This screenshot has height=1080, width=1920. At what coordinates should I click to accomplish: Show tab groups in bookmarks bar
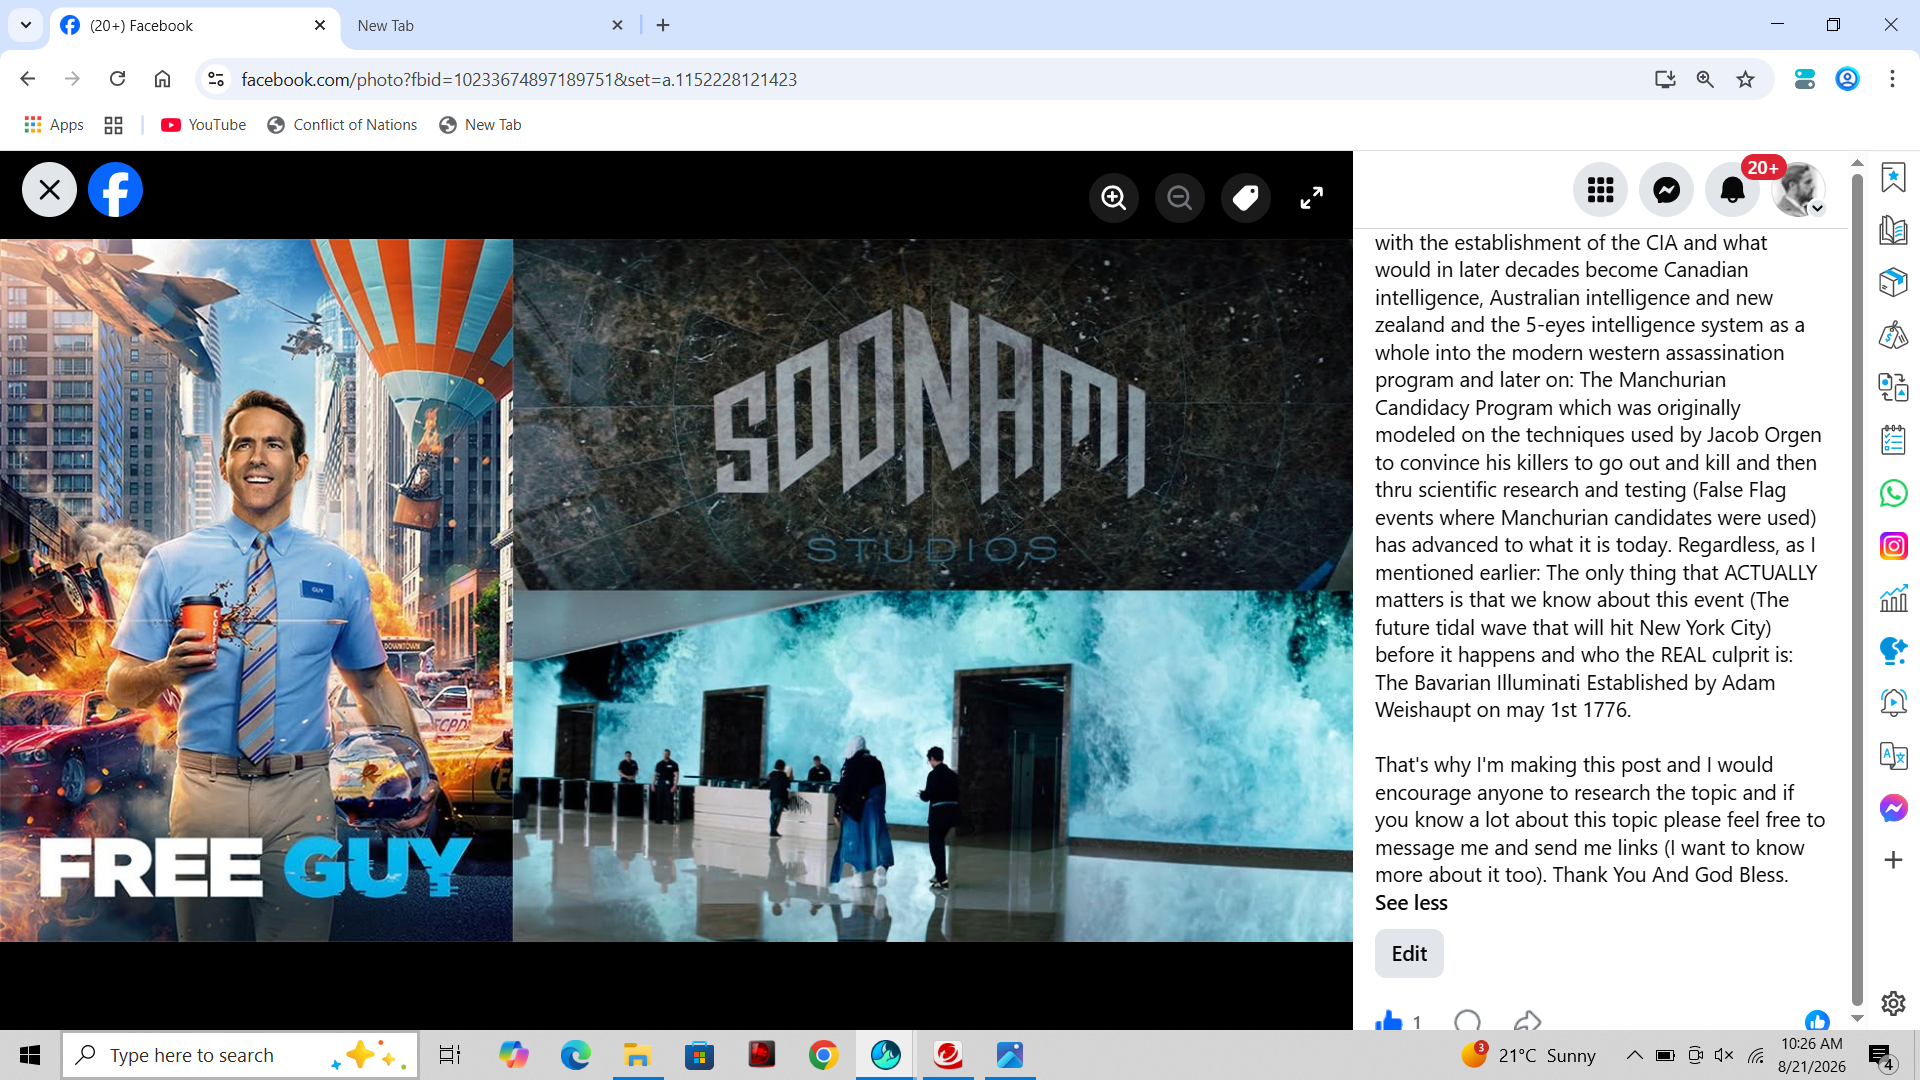113,125
